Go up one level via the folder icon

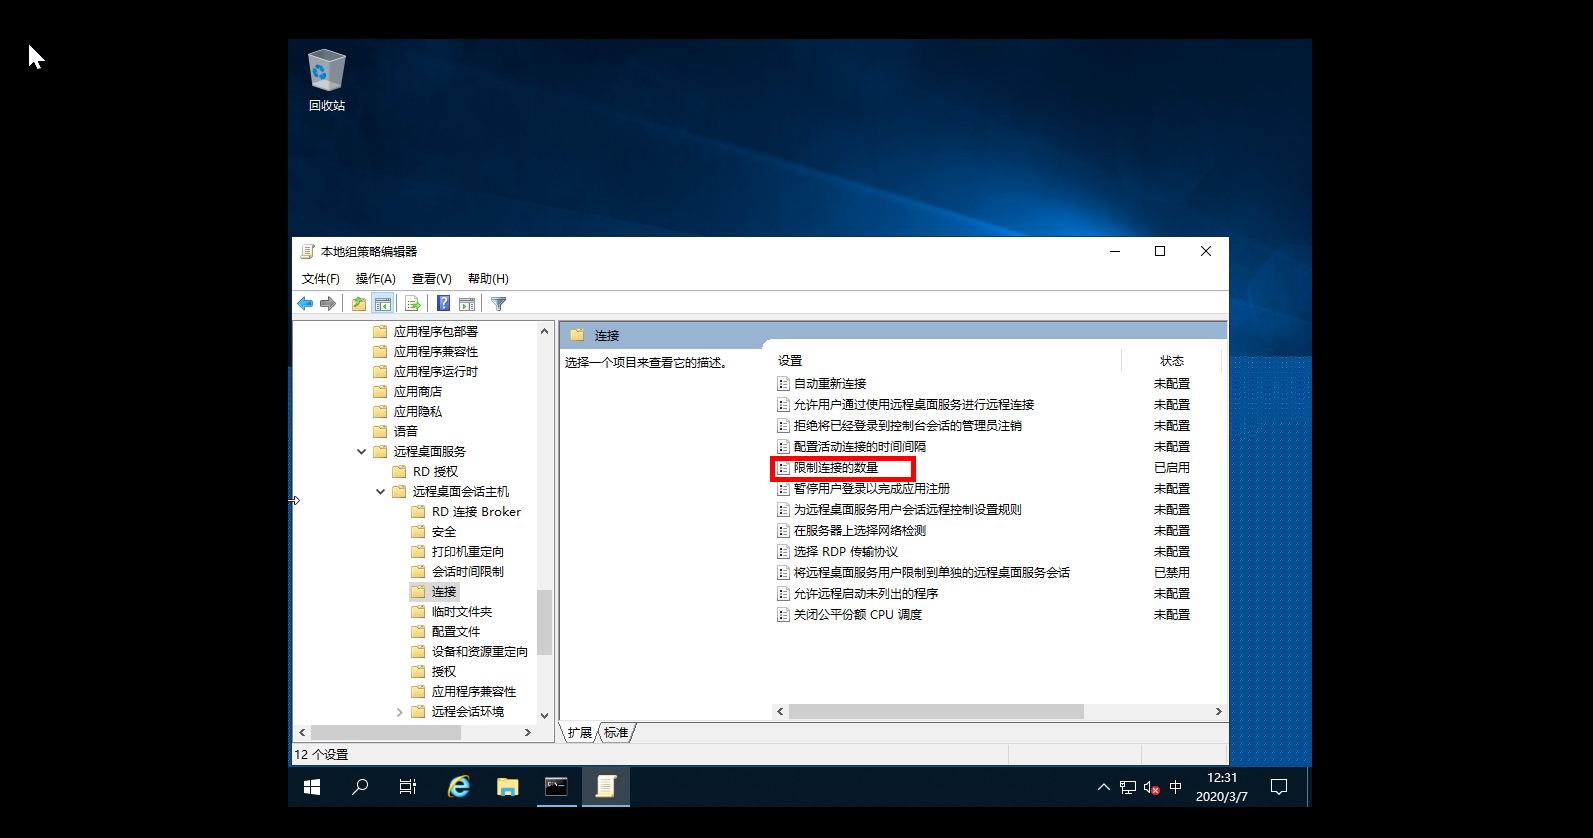point(358,304)
